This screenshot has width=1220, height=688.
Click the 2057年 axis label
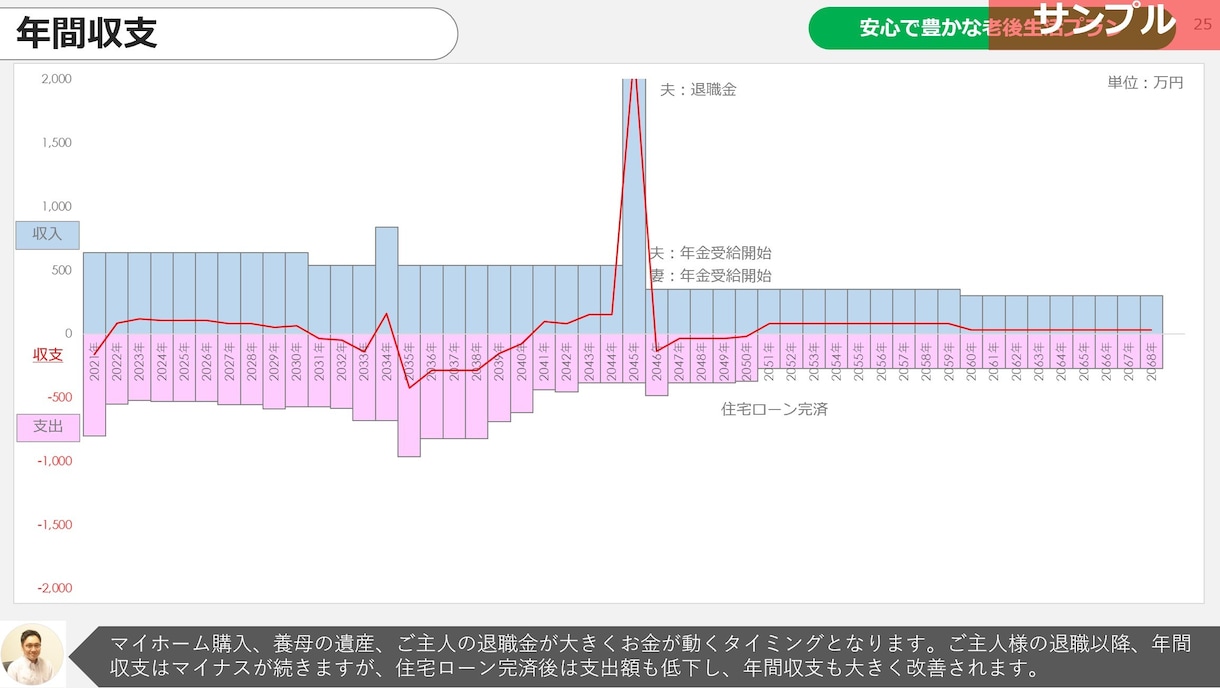pos(904,362)
